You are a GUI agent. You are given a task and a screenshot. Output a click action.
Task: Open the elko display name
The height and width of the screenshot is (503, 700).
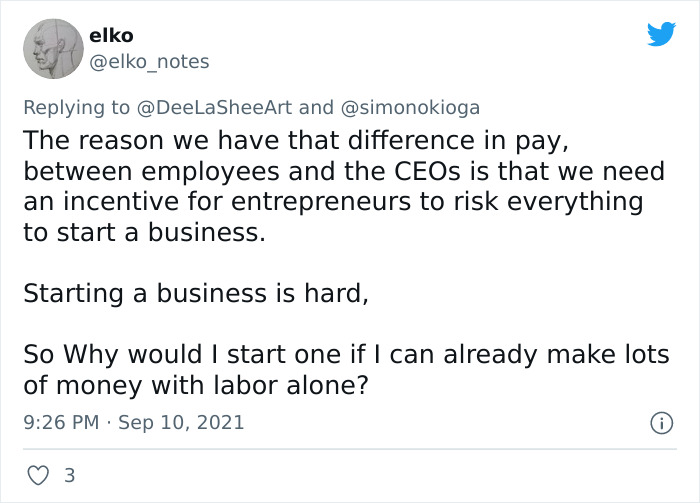point(111,36)
